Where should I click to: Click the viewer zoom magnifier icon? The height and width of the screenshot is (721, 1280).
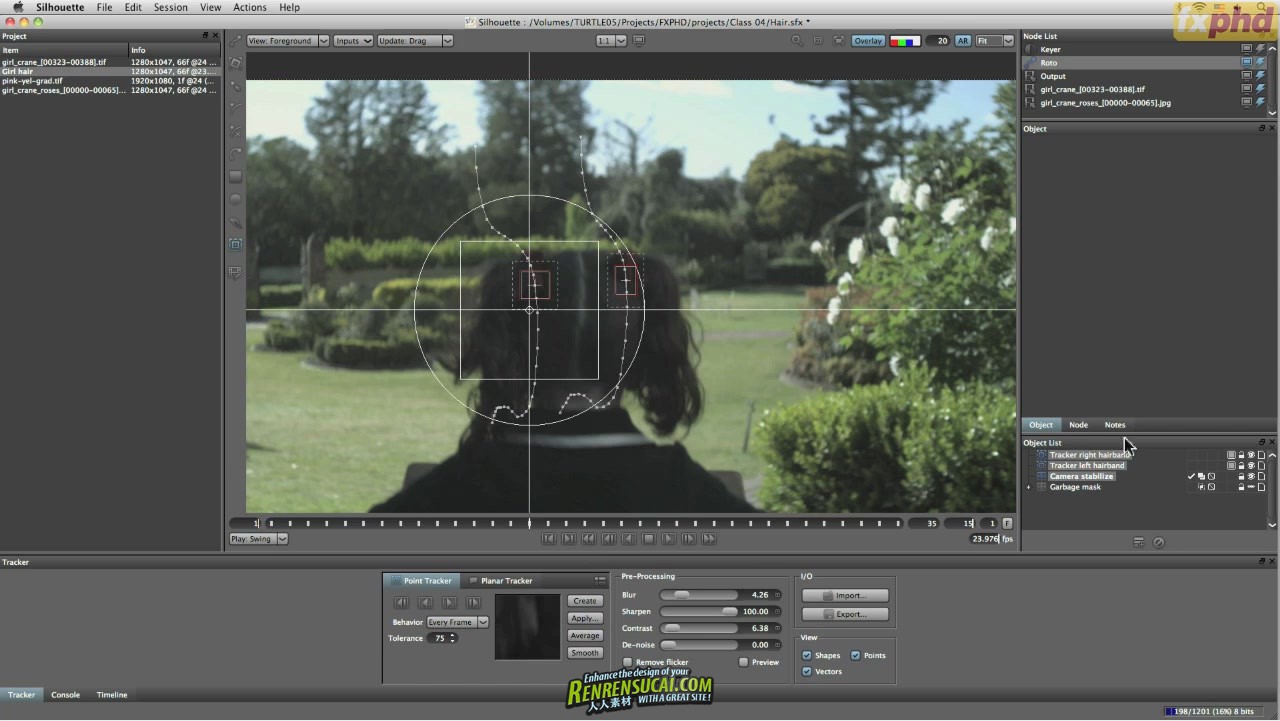[x=797, y=41]
